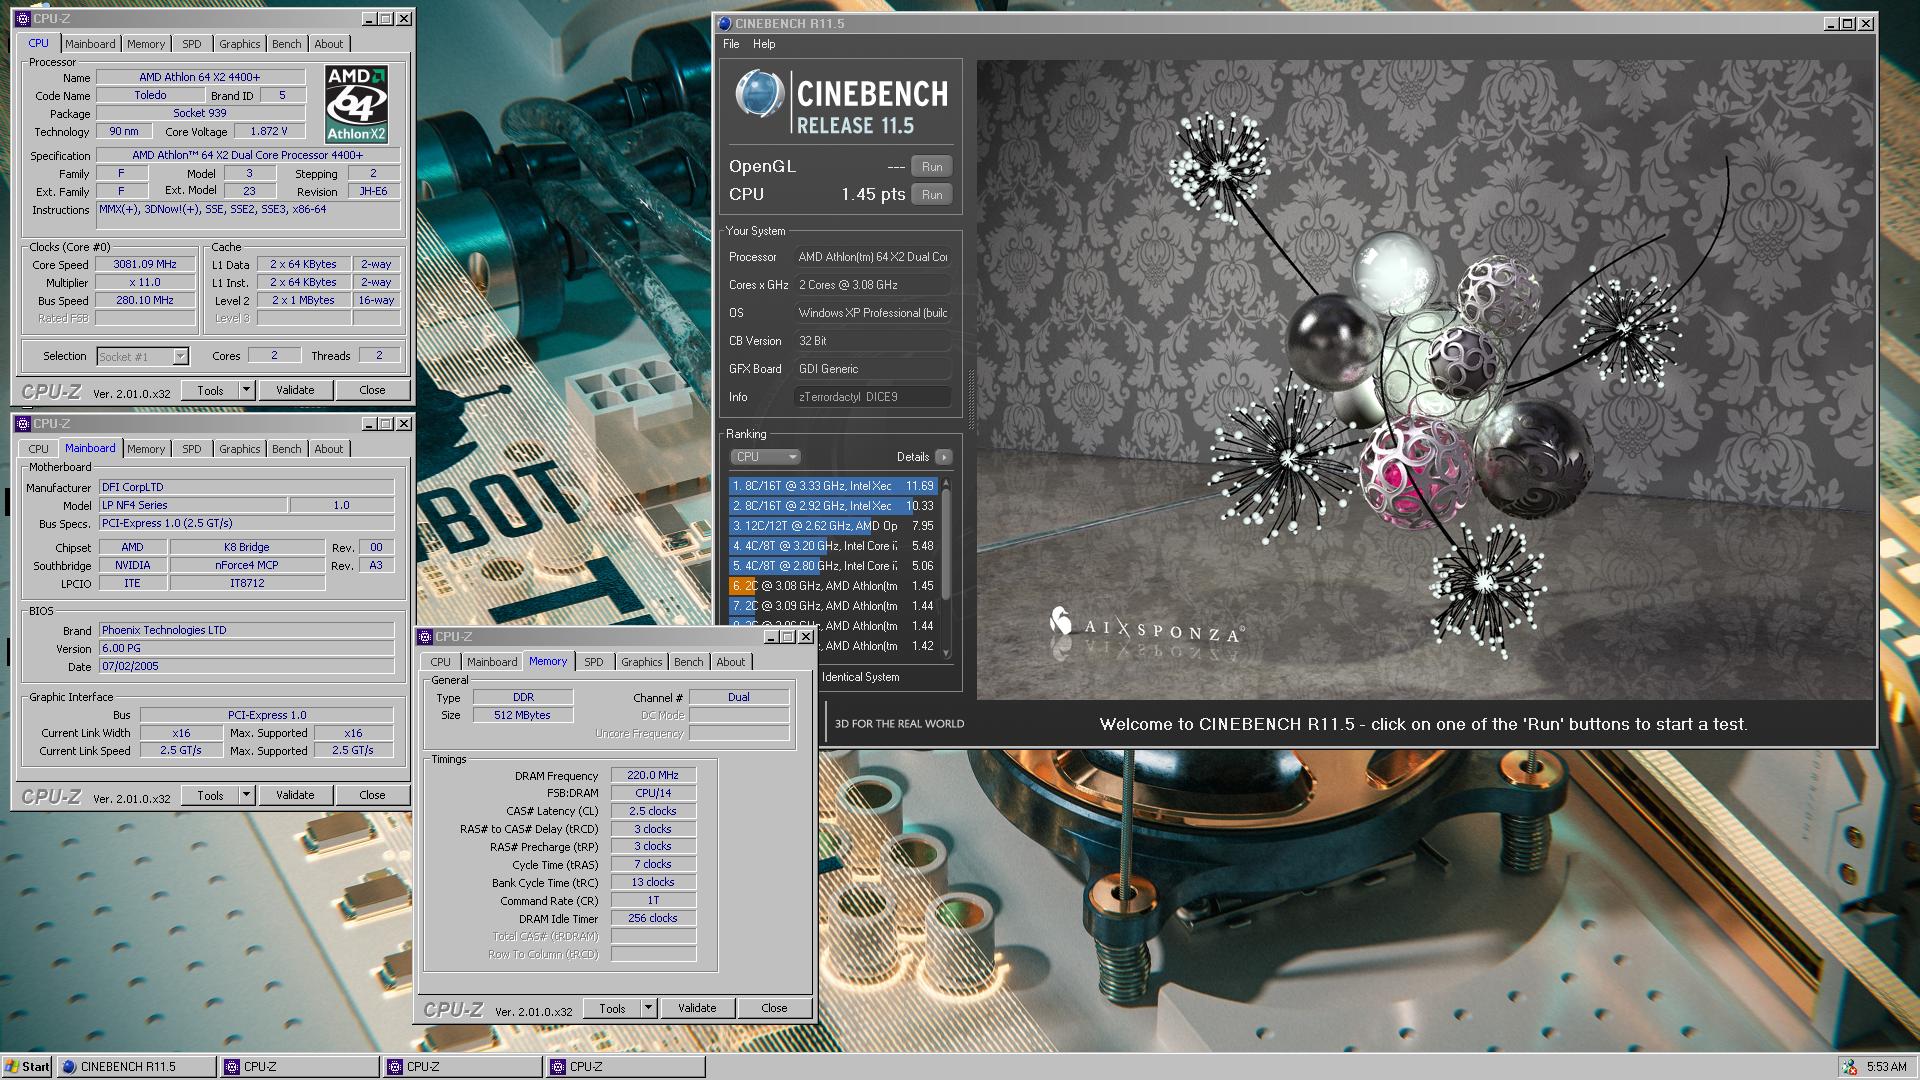Click the Model field LP NF4 Series
Viewport: 1920px width, 1080px height.
point(193,505)
